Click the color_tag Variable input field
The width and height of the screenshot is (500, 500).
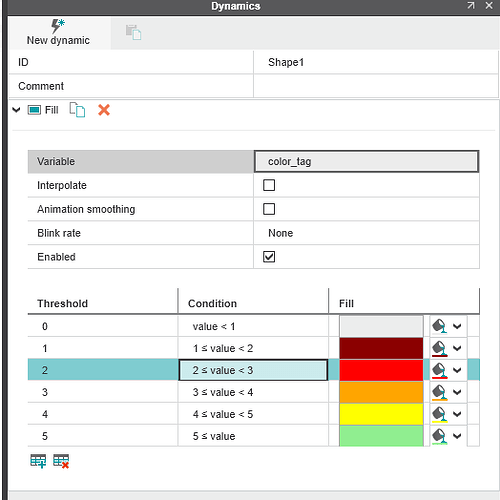click(367, 161)
